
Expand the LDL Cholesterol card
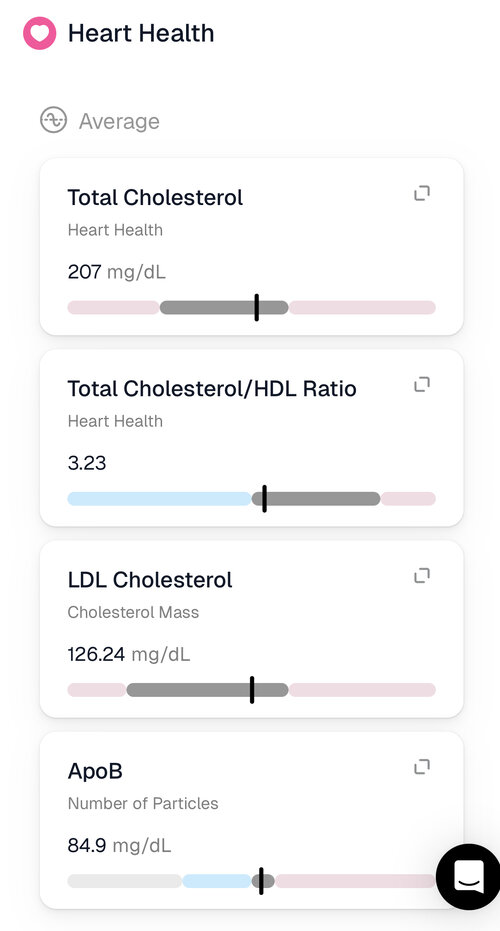[422, 576]
